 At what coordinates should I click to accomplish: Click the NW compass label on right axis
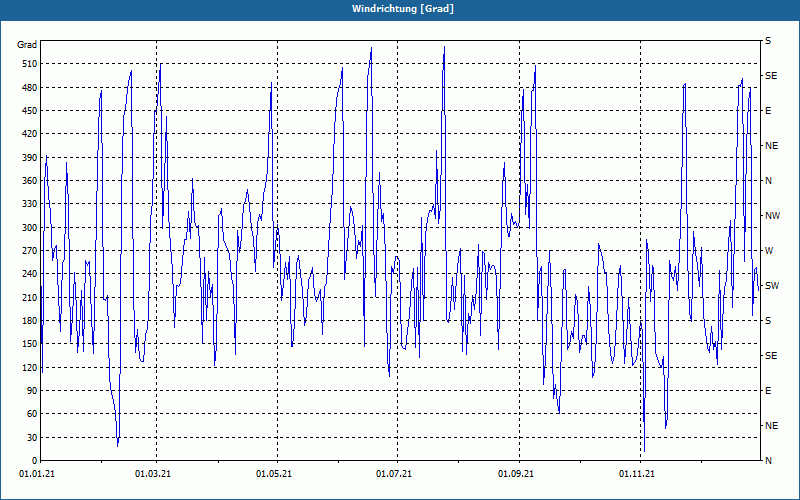[x=772, y=216]
